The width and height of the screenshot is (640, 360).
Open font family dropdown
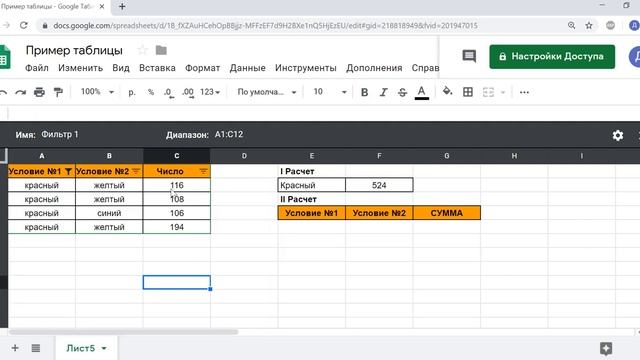(x=267, y=92)
